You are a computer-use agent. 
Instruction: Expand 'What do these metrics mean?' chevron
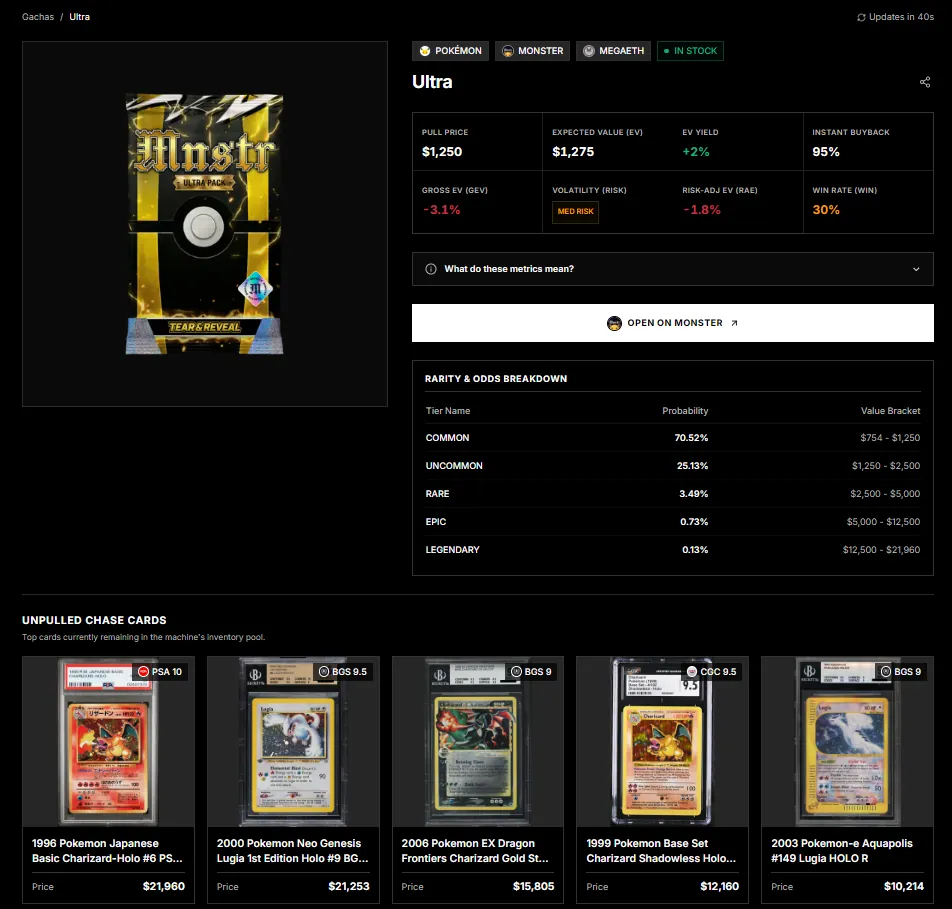(x=916, y=269)
